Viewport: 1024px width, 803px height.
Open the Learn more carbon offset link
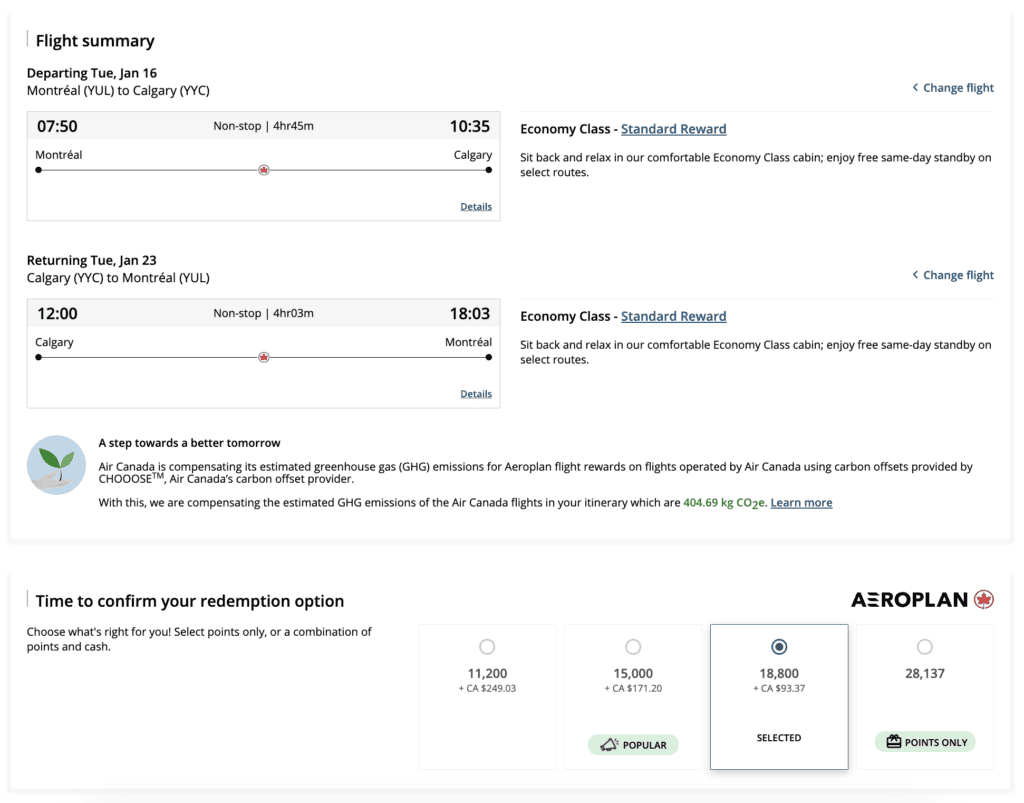pos(801,503)
